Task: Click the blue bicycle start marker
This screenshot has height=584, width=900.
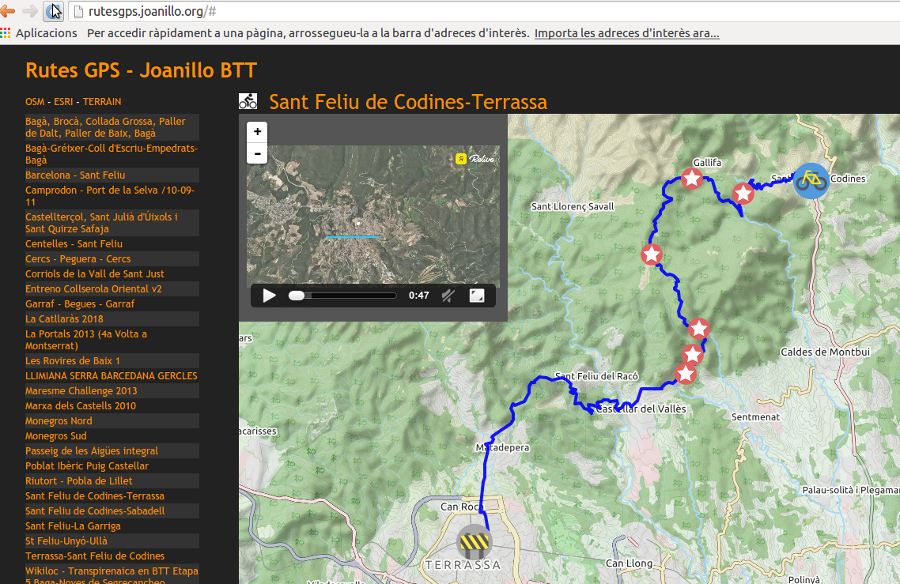Action: [811, 181]
